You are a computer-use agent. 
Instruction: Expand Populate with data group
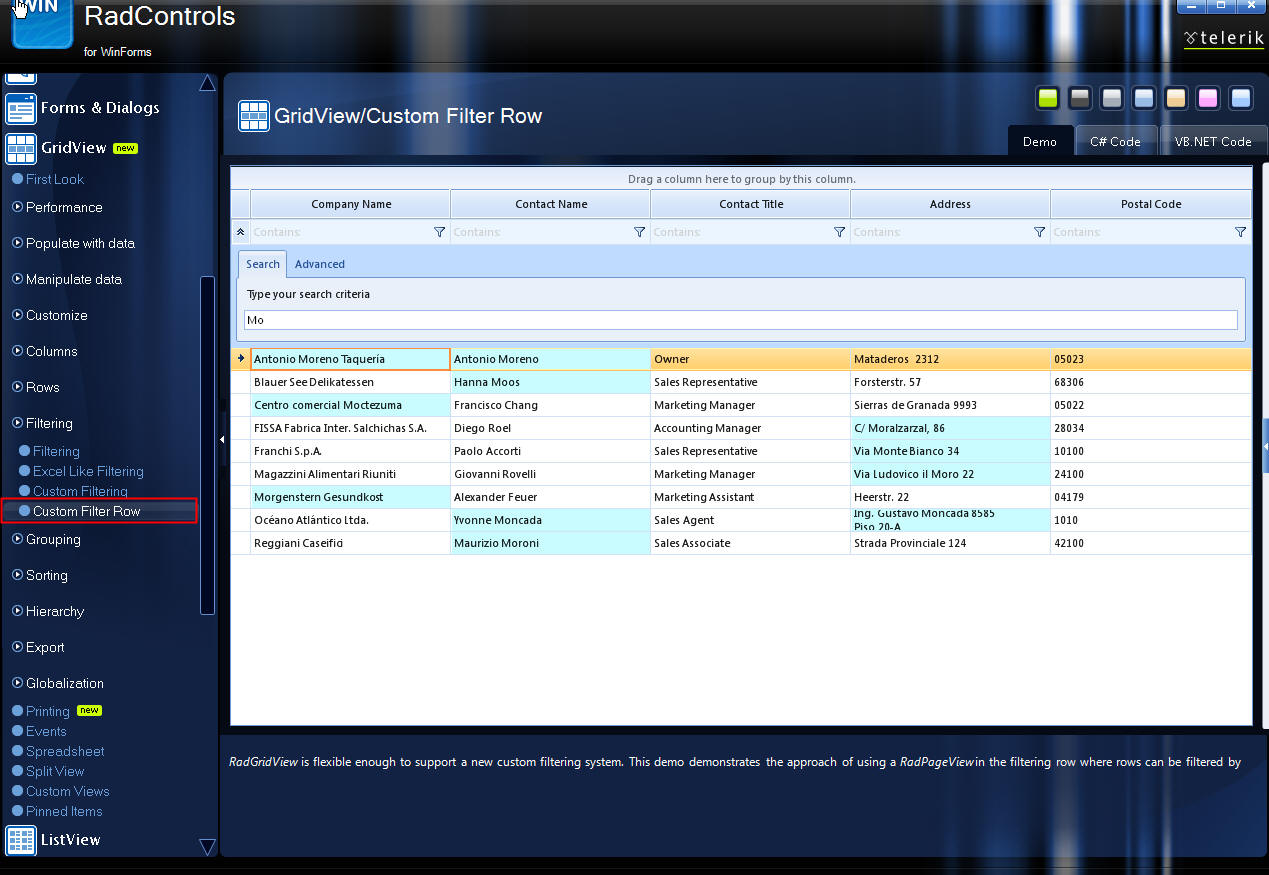[17, 243]
